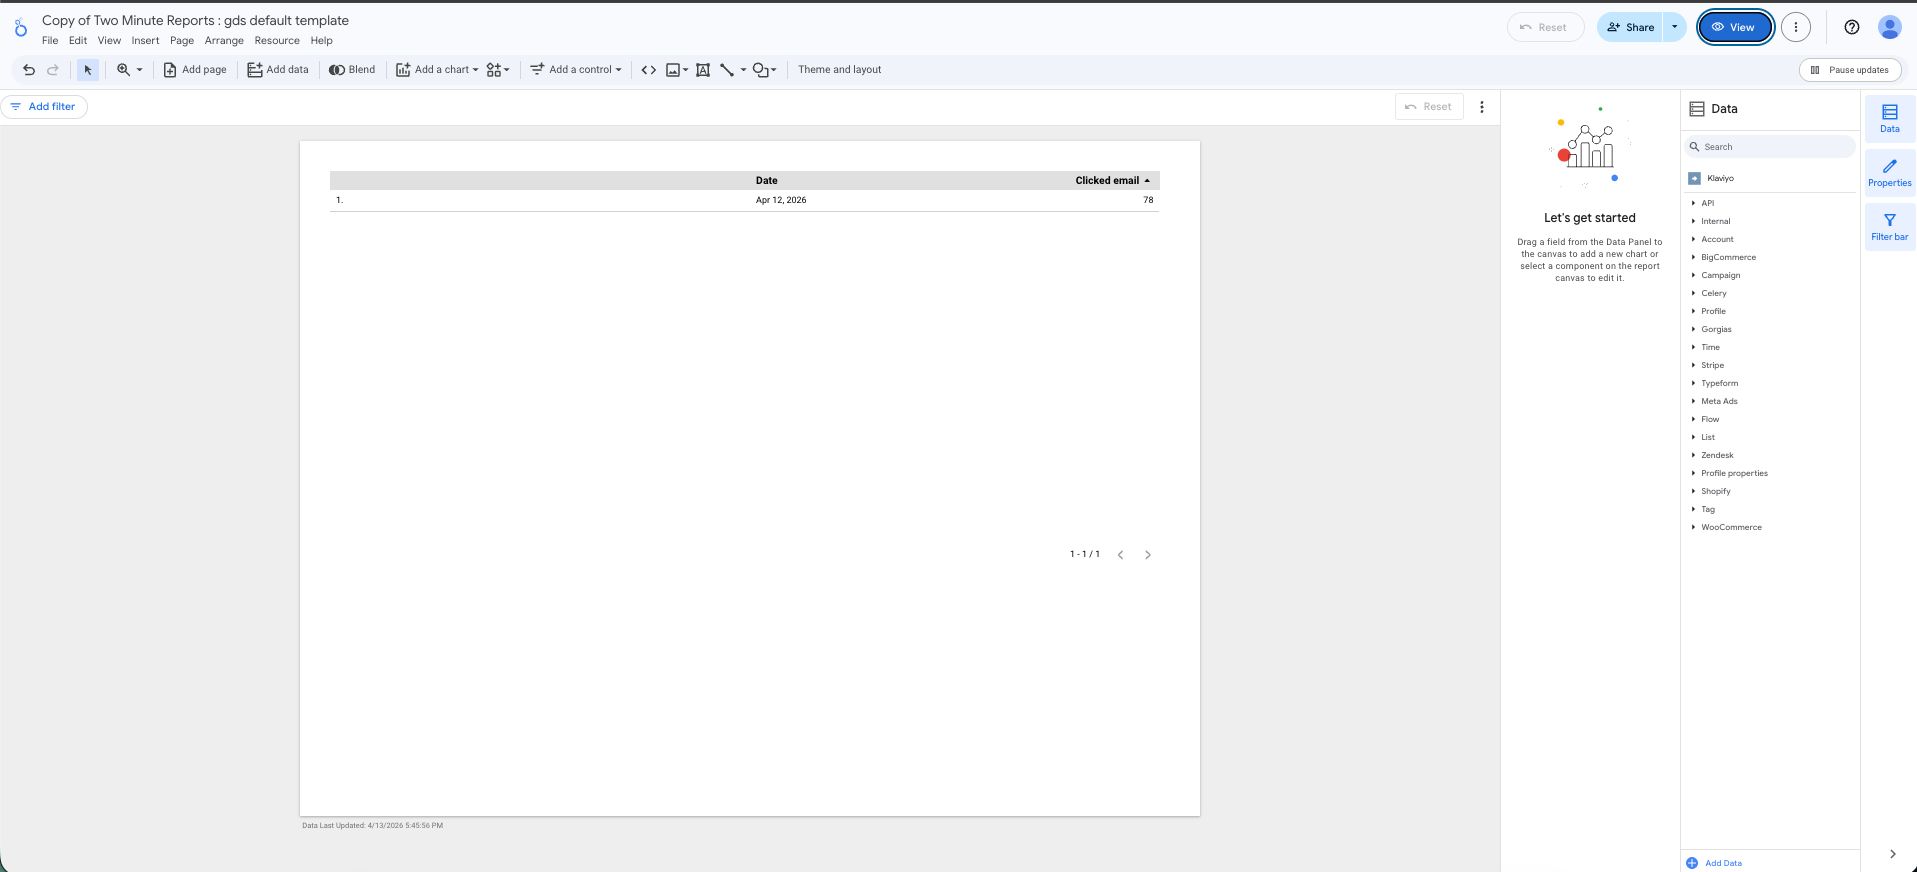This screenshot has height=872, width=1917.
Task: Open the Arrange menu
Action: coord(224,41)
